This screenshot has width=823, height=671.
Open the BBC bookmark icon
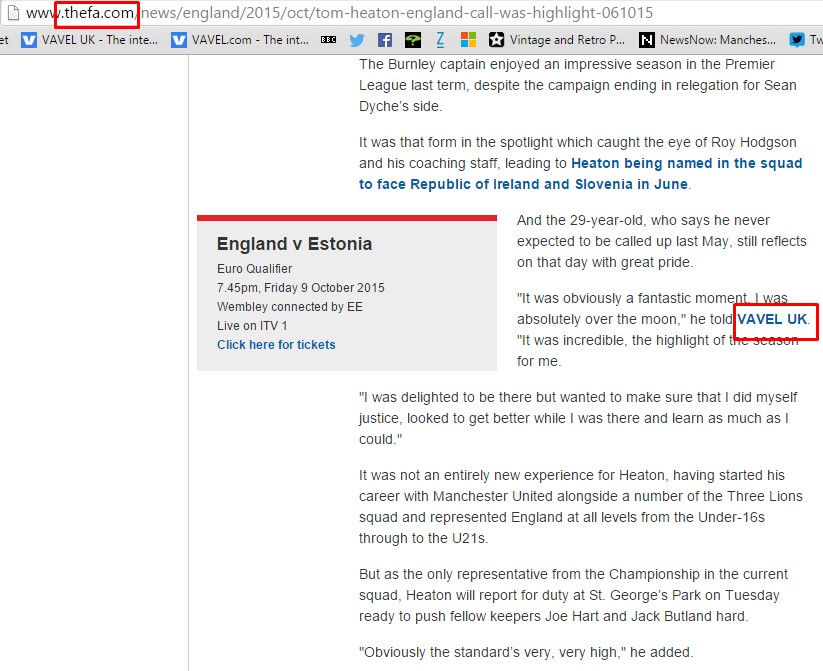(x=328, y=40)
